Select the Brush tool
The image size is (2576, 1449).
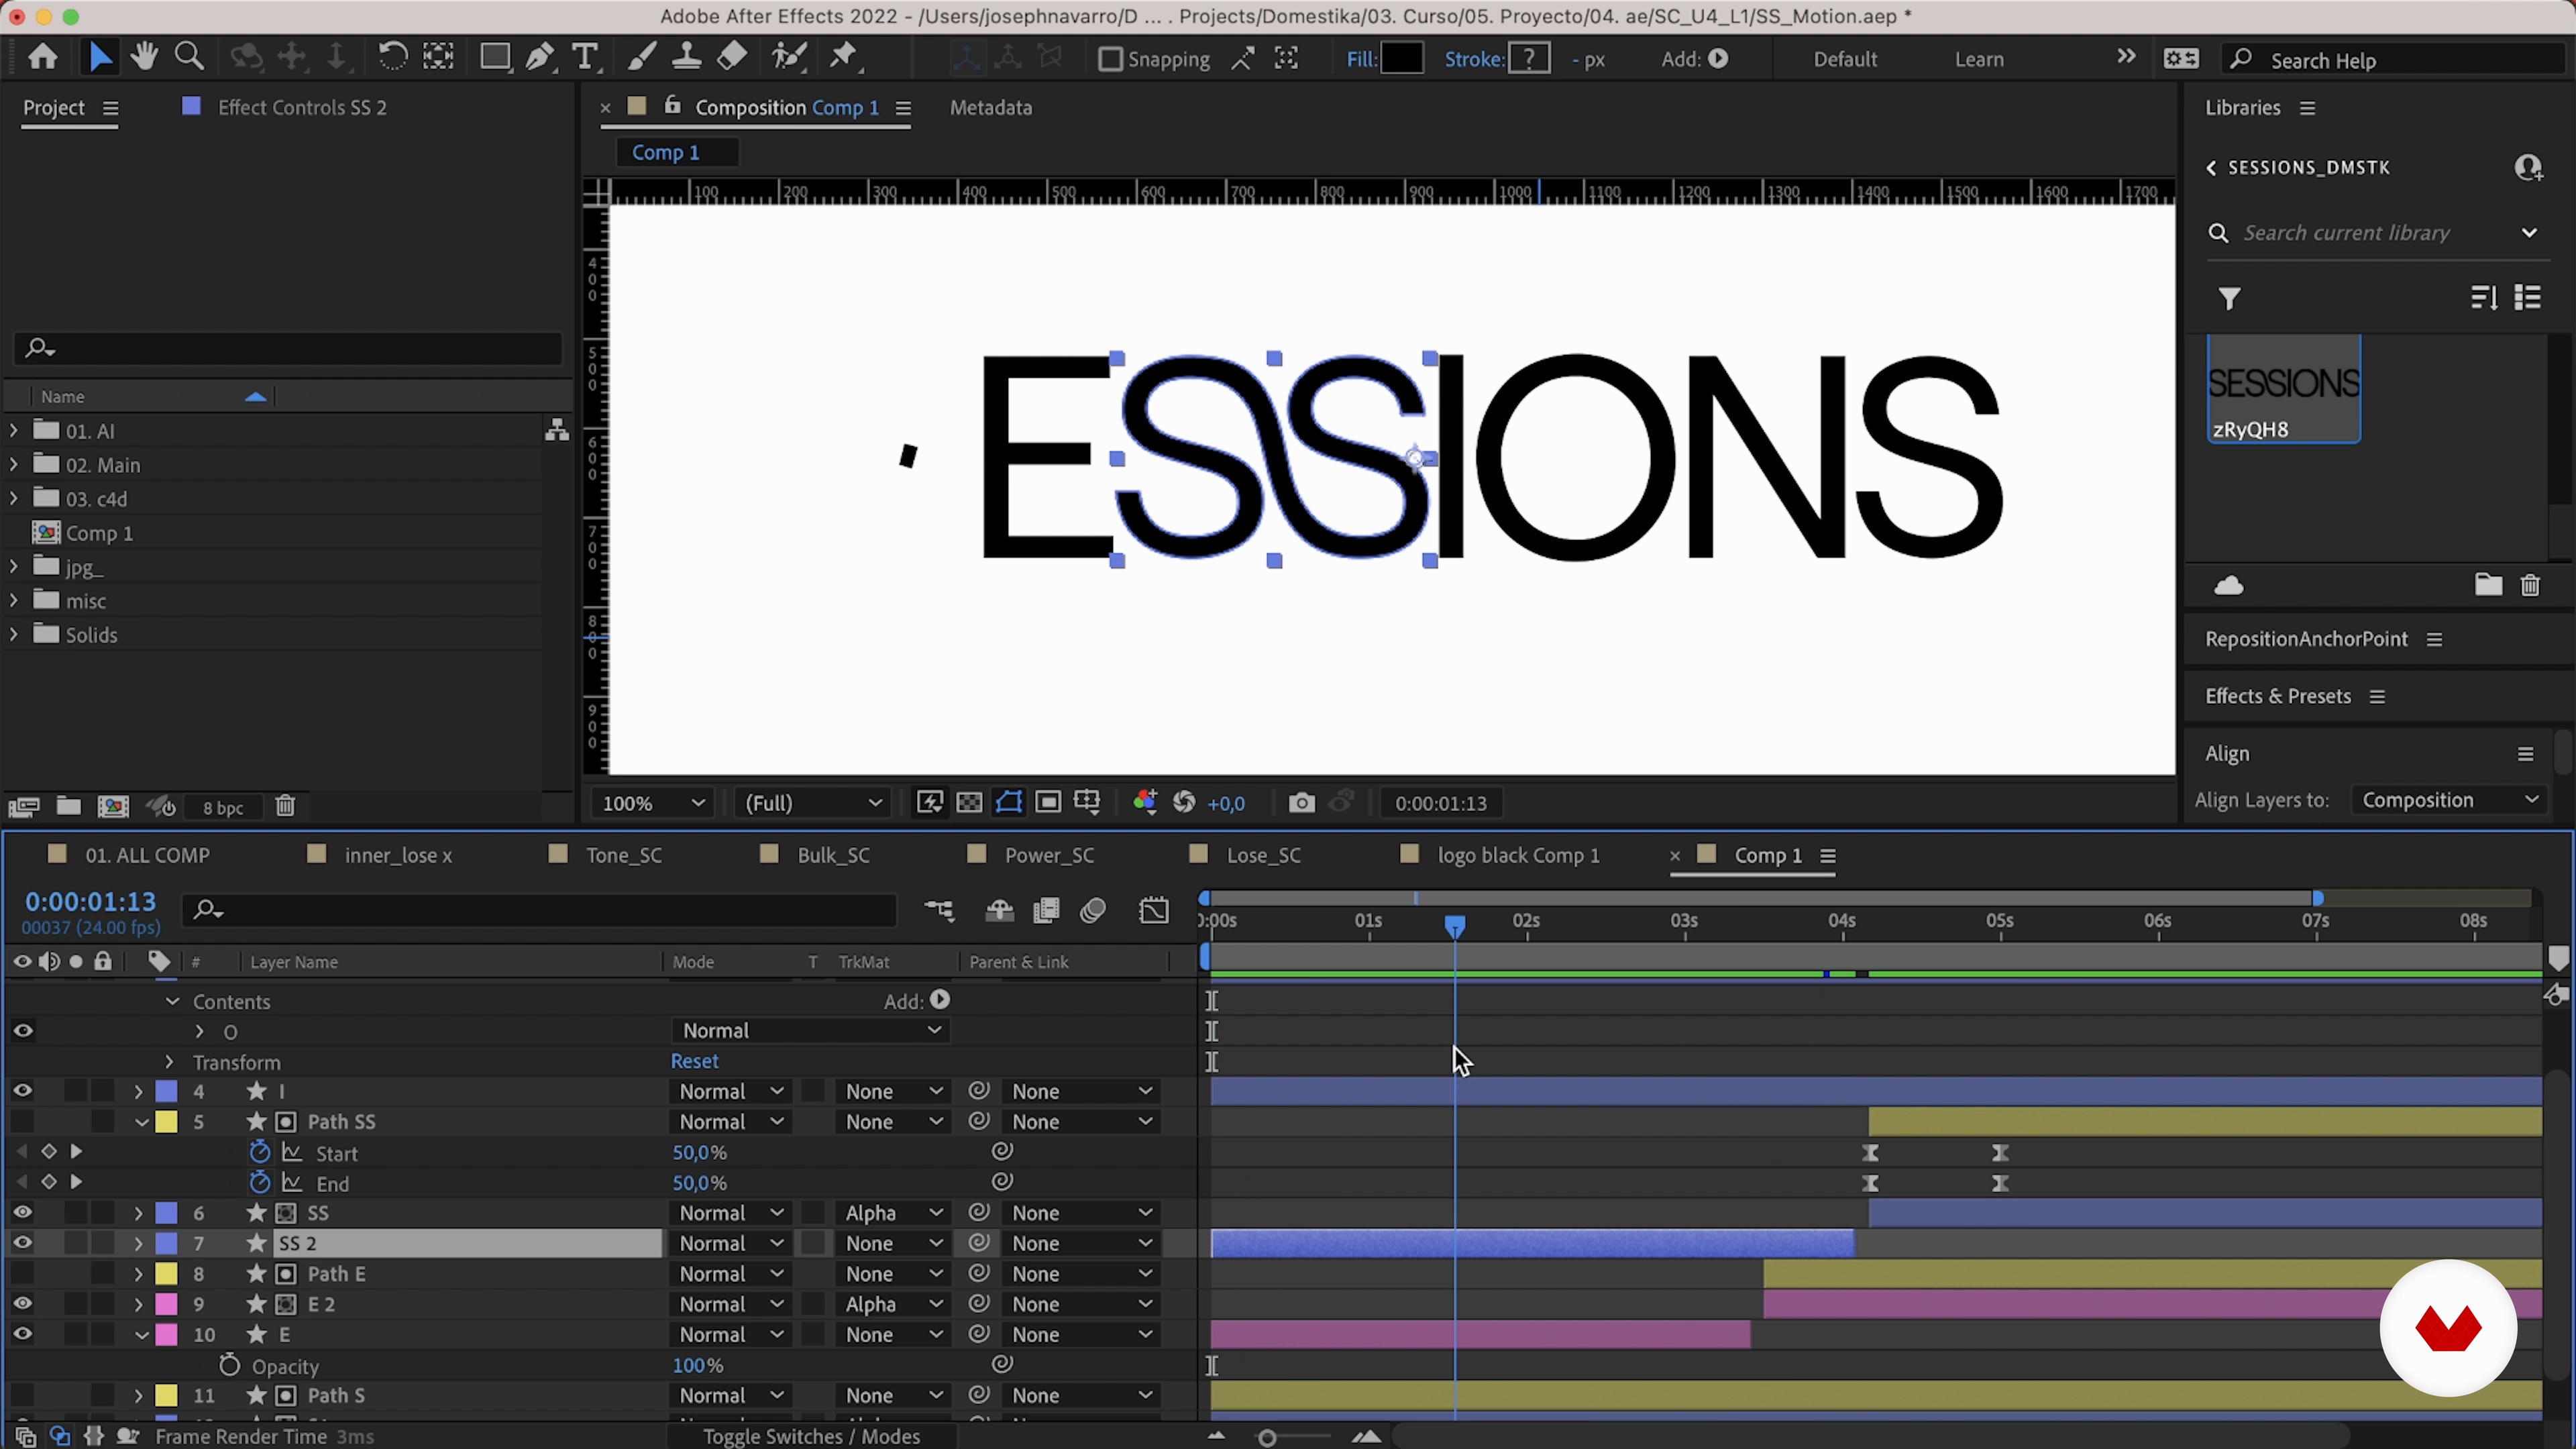(641, 57)
